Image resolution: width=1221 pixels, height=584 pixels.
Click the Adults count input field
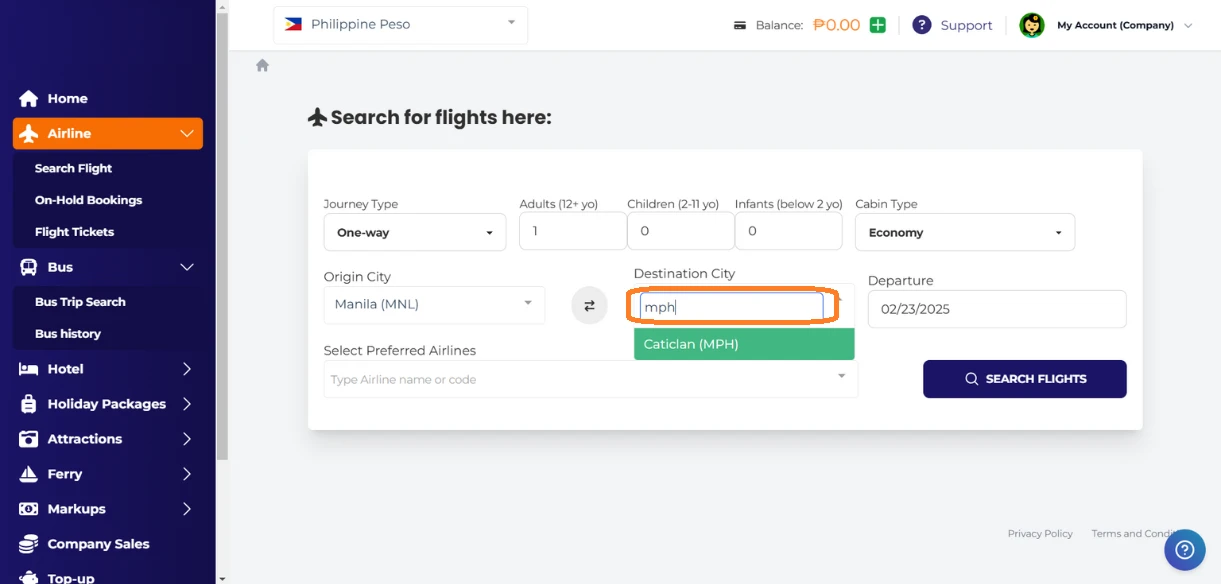coord(572,231)
